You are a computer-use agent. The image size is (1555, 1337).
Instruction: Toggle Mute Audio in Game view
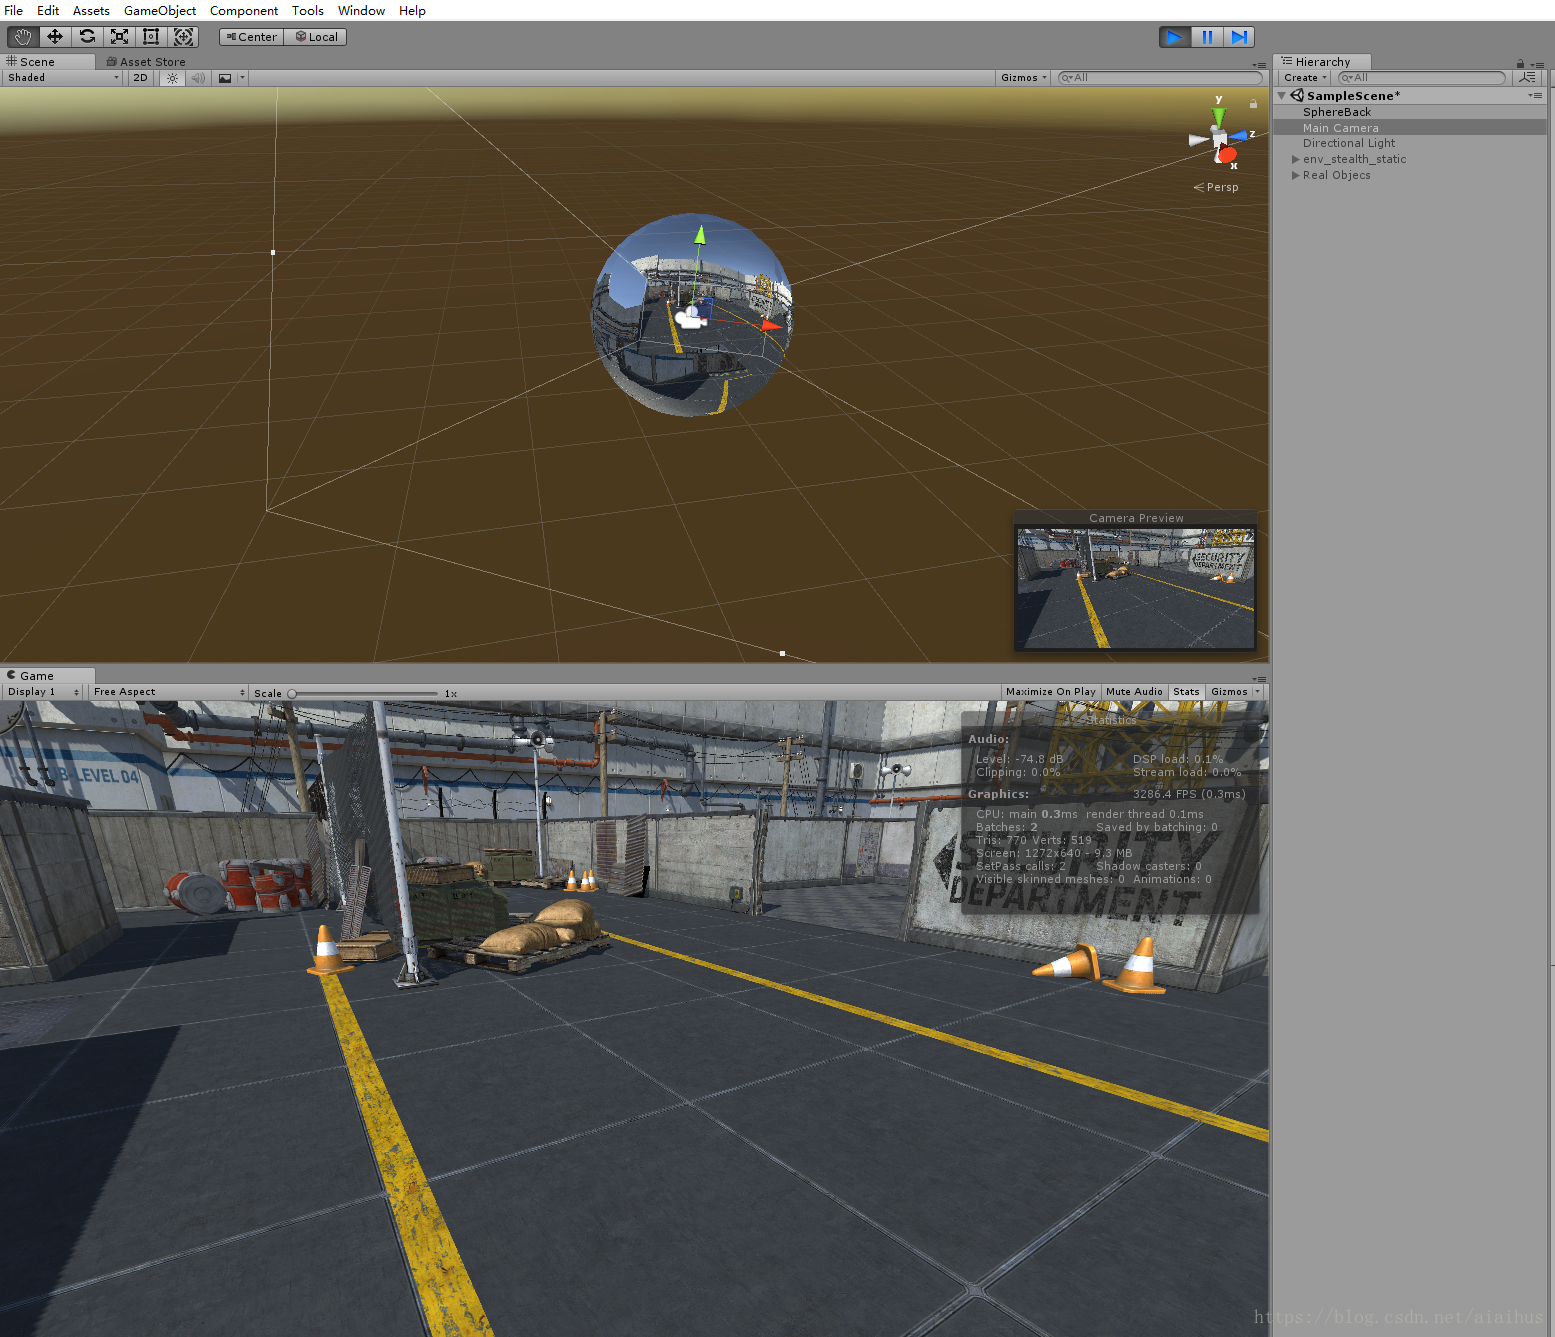click(1134, 692)
